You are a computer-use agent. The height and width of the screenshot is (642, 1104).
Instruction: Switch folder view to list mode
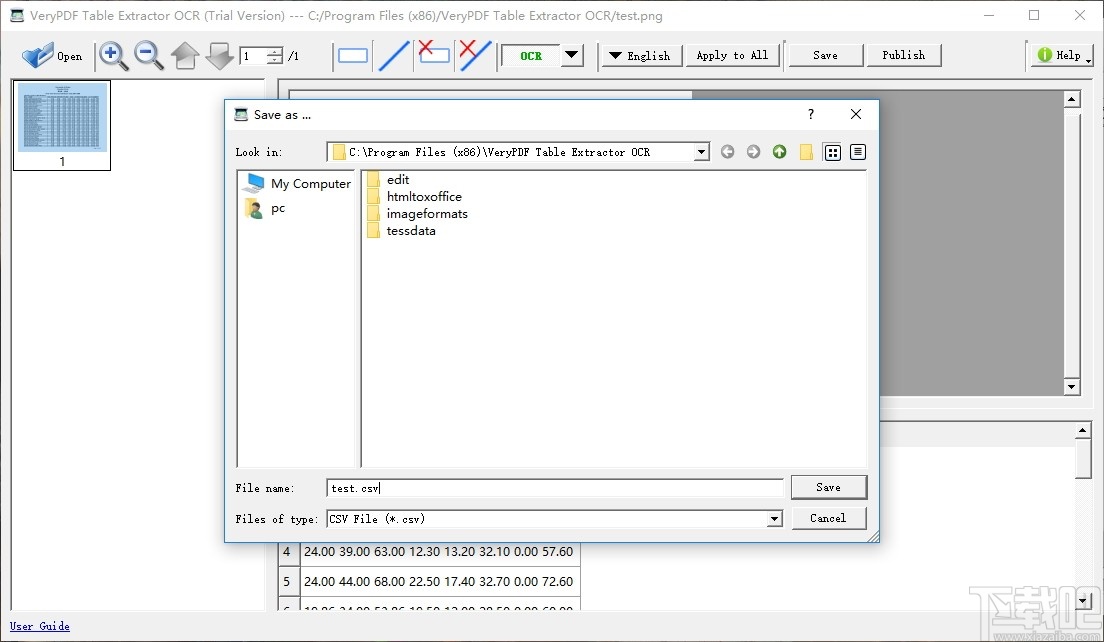pos(833,151)
